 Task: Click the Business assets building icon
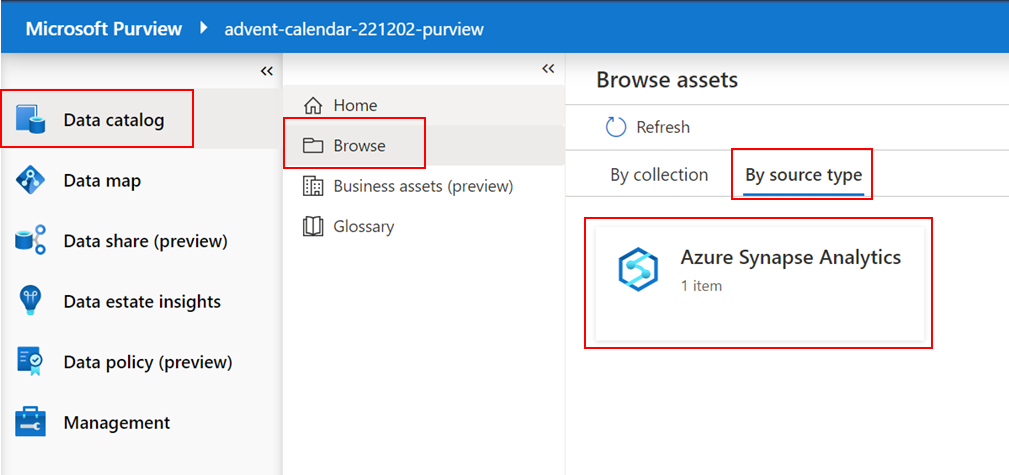[x=313, y=186]
